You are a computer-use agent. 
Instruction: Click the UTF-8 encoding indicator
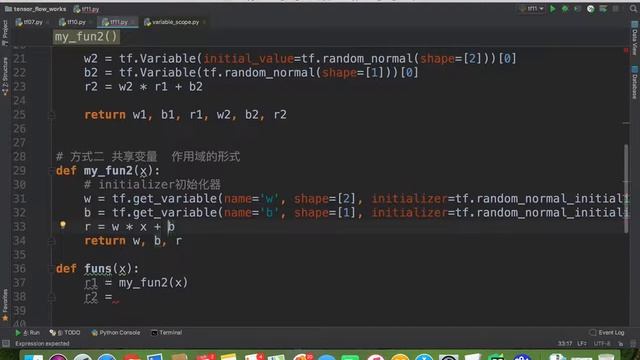pyautogui.click(x=602, y=344)
